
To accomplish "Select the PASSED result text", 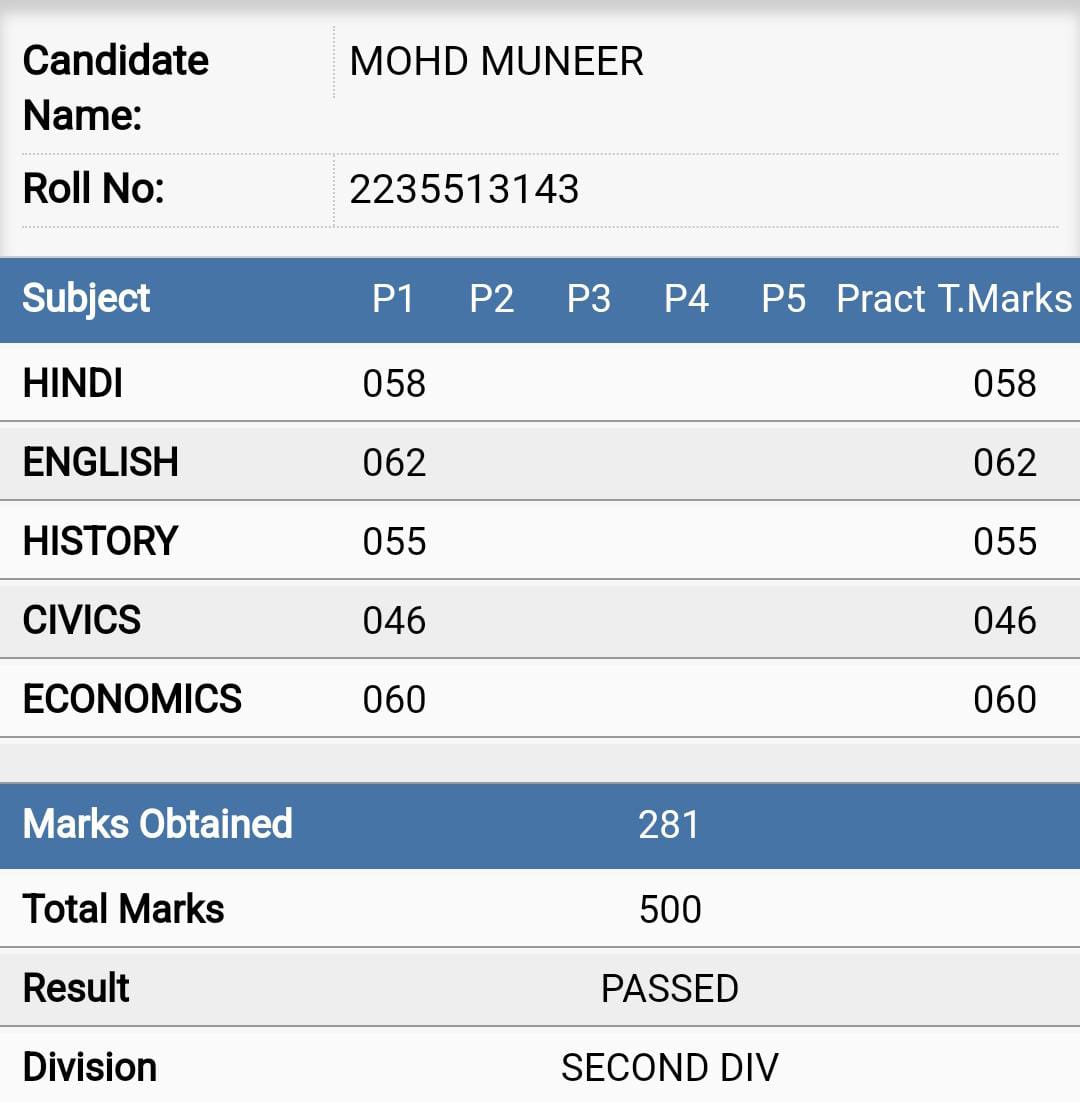I will point(670,988).
